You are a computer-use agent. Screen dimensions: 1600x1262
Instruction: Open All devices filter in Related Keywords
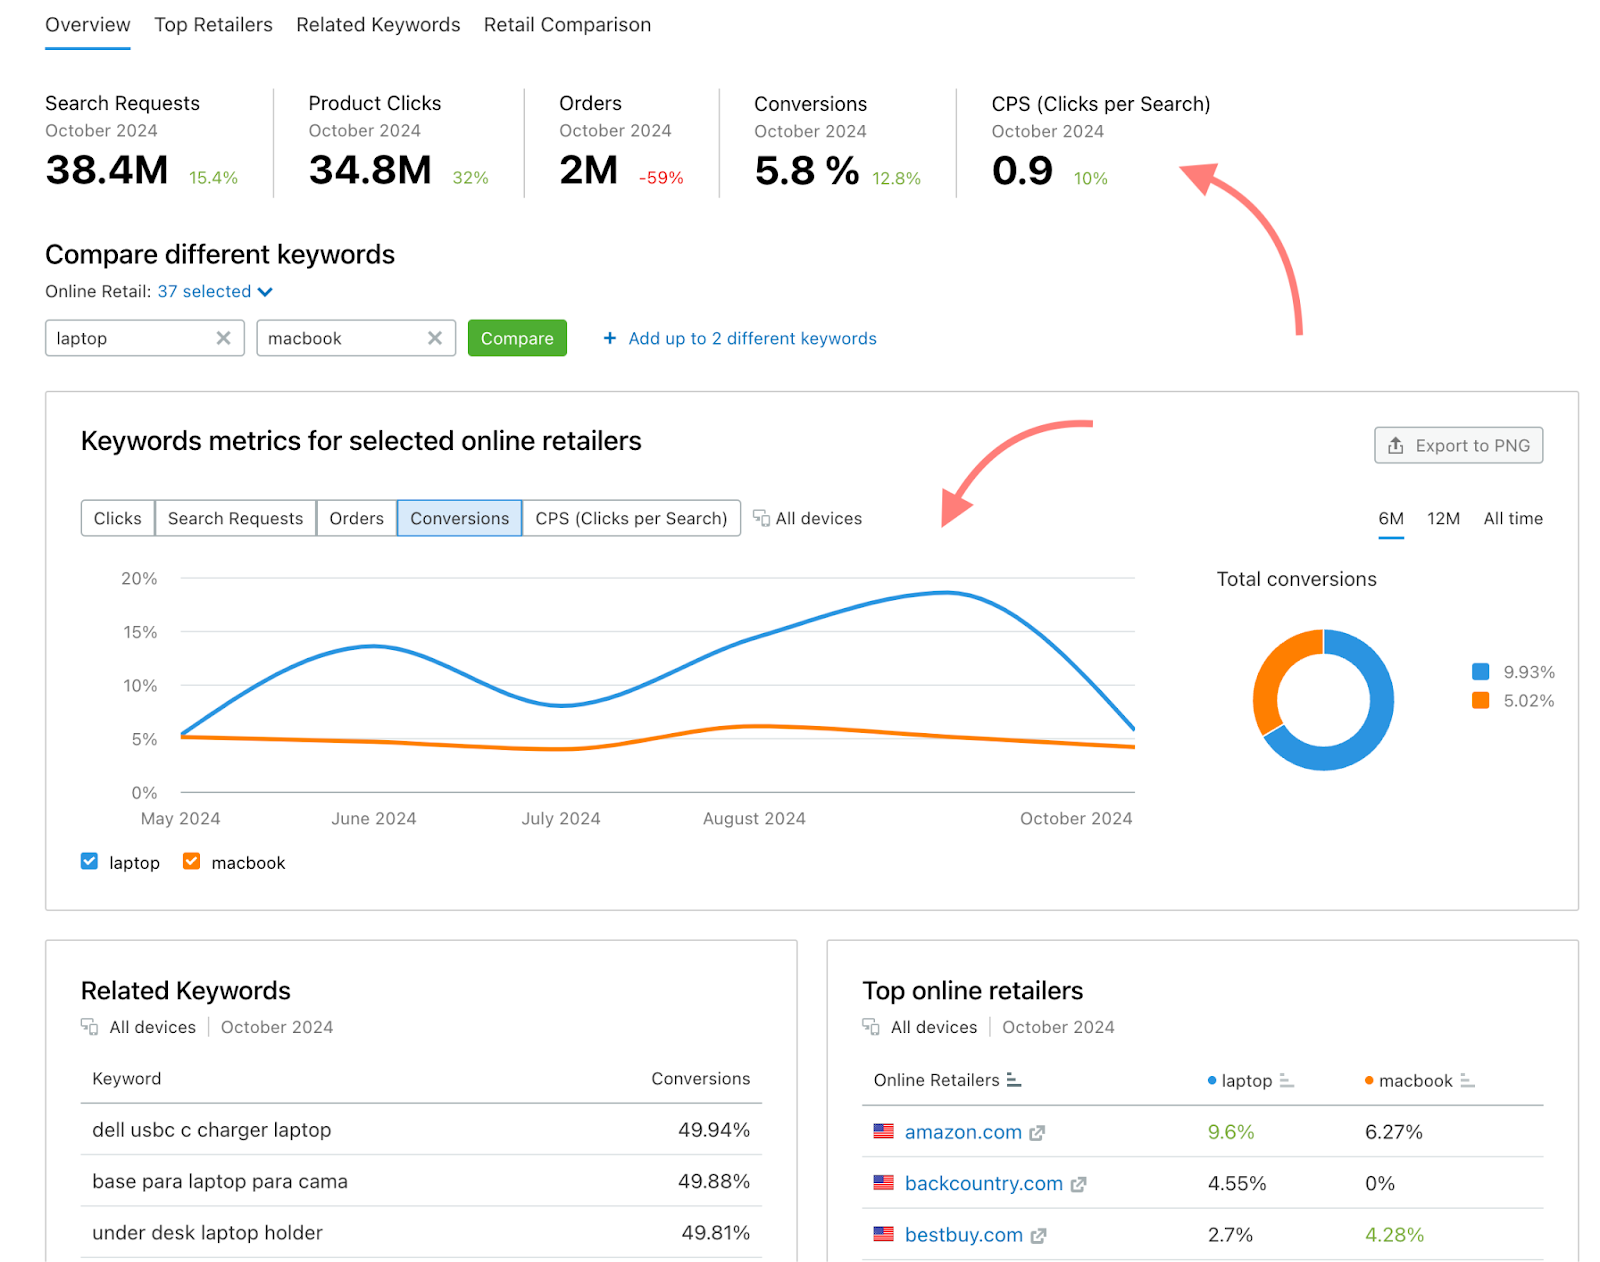pos(139,1027)
